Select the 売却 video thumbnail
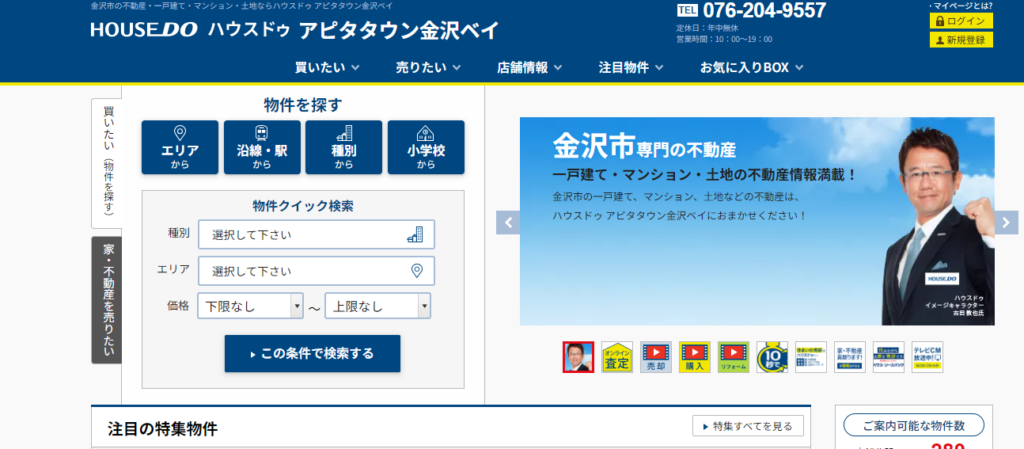Viewport: 1024px width, 449px height. pos(656,357)
